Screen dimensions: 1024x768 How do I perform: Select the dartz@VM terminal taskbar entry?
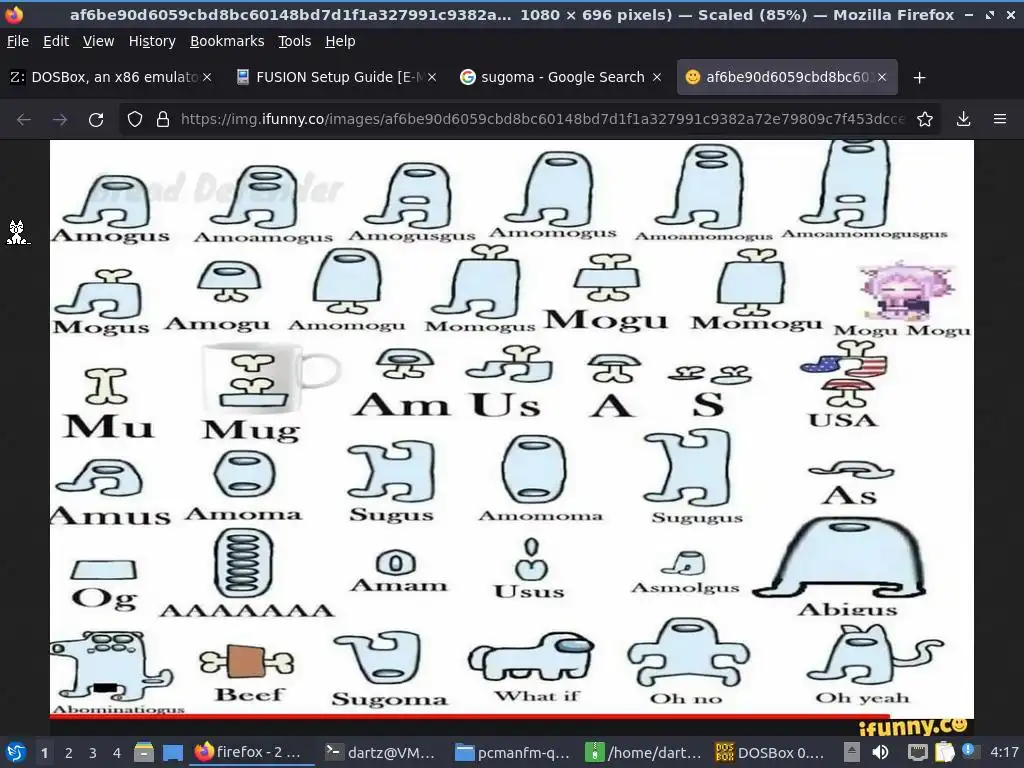click(x=381, y=752)
